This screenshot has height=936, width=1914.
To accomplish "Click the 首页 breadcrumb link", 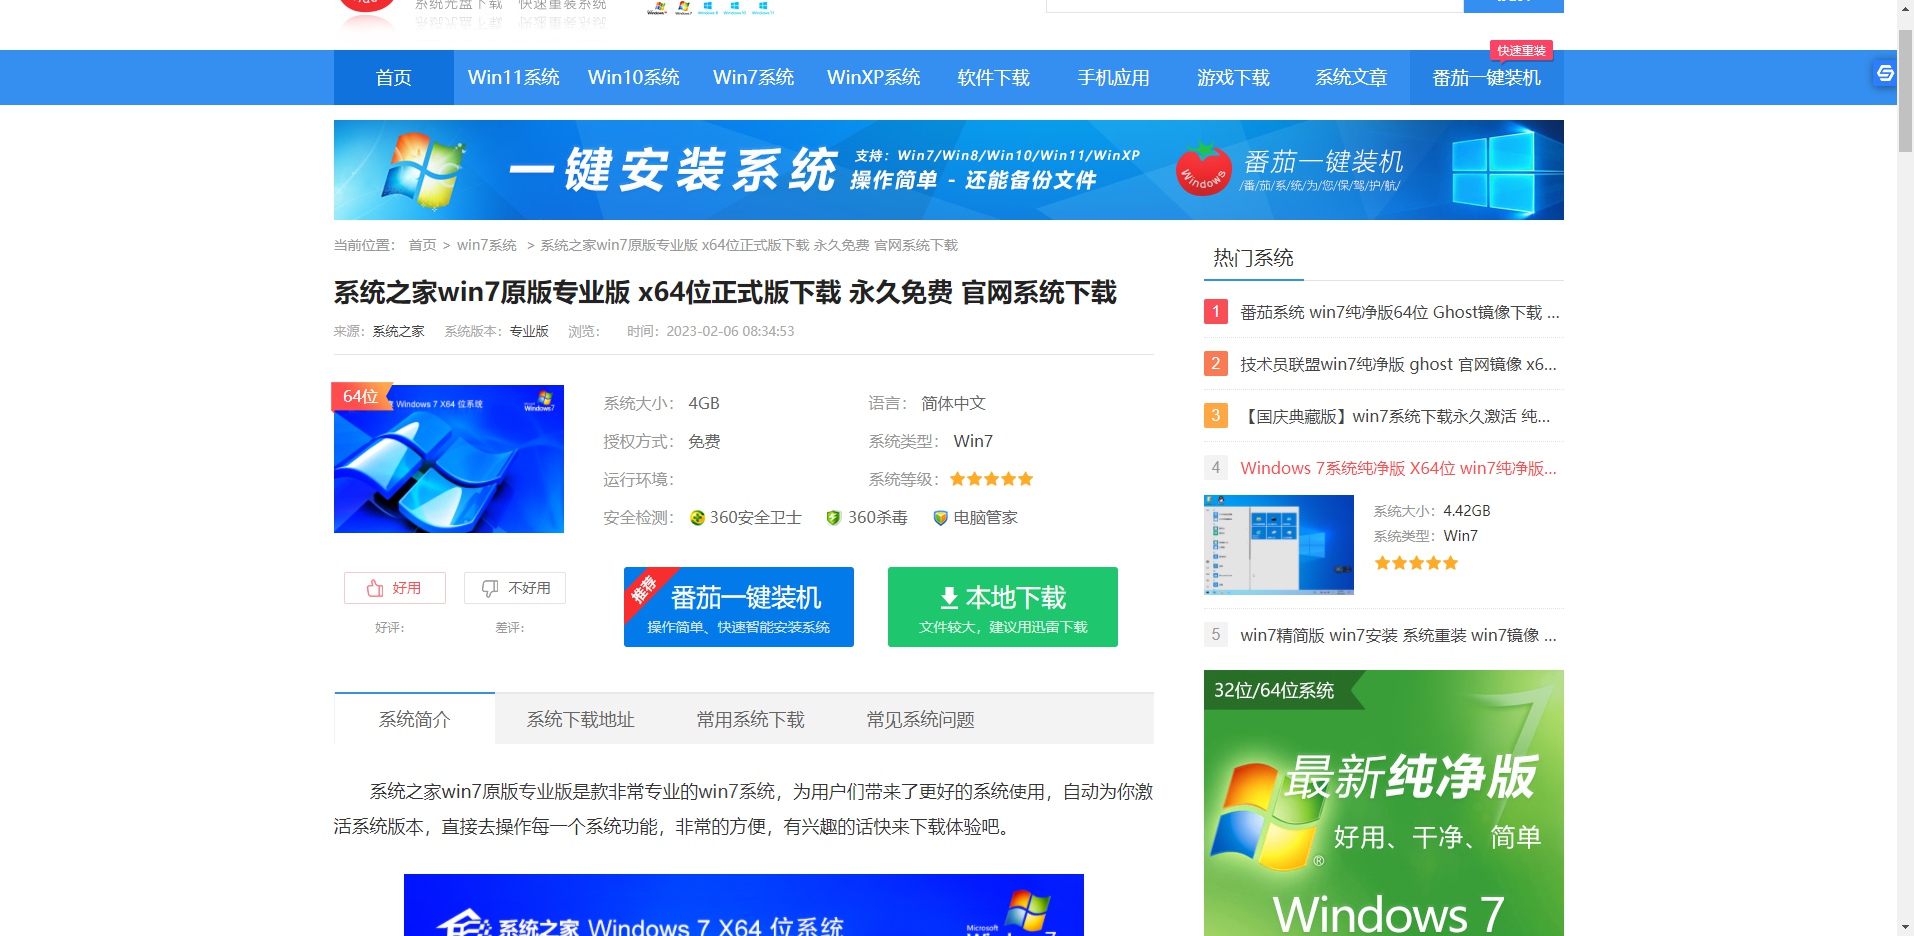I will coord(422,245).
